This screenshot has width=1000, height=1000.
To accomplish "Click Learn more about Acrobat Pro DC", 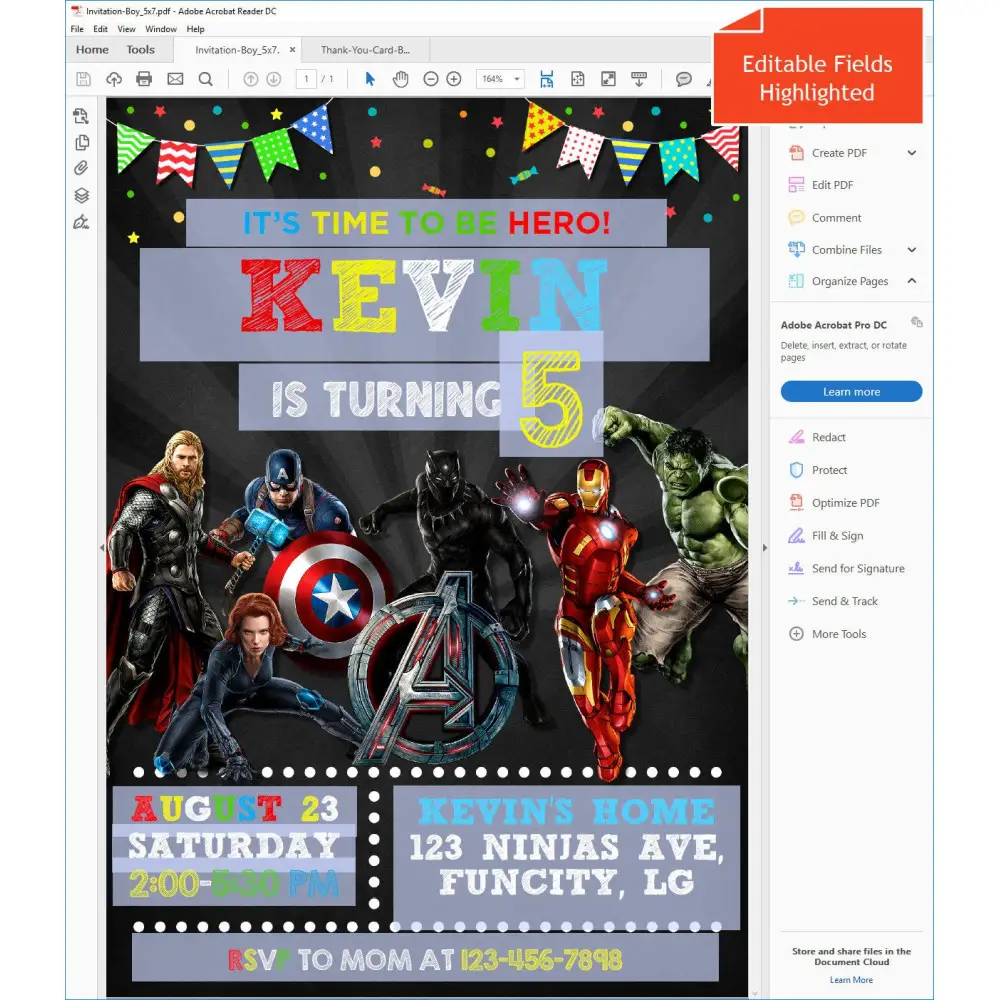I will coord(850,391).
